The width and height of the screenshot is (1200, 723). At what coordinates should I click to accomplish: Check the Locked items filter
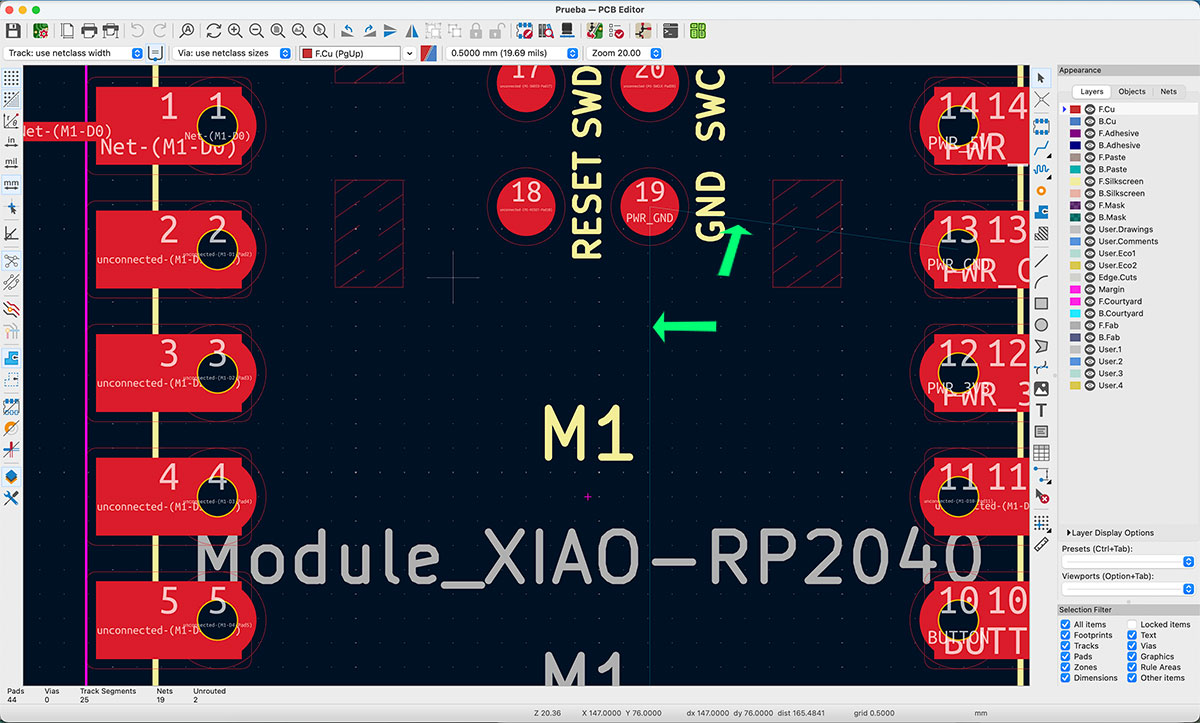[x=1132, y=624]
